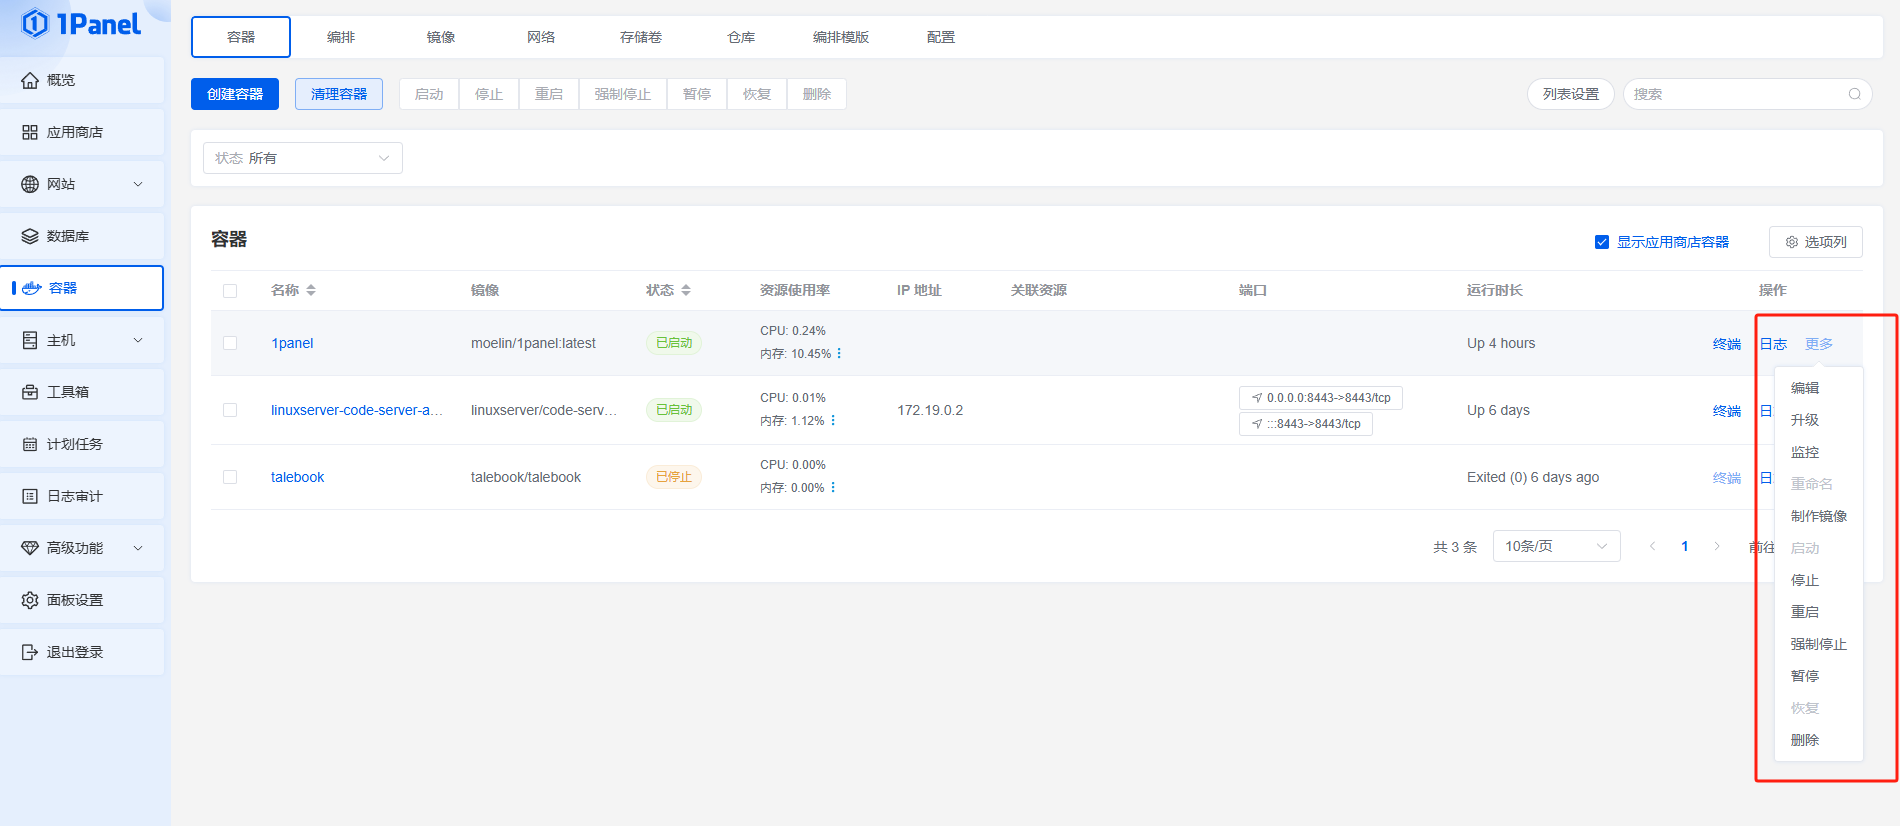Open resource details dots for 1panel row
This screenshot has width=1900, height=826.
tap(839, 354)
